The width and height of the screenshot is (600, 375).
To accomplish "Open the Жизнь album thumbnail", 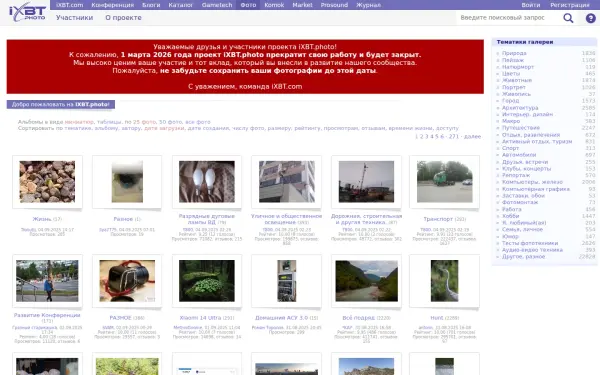I will 47,182.
